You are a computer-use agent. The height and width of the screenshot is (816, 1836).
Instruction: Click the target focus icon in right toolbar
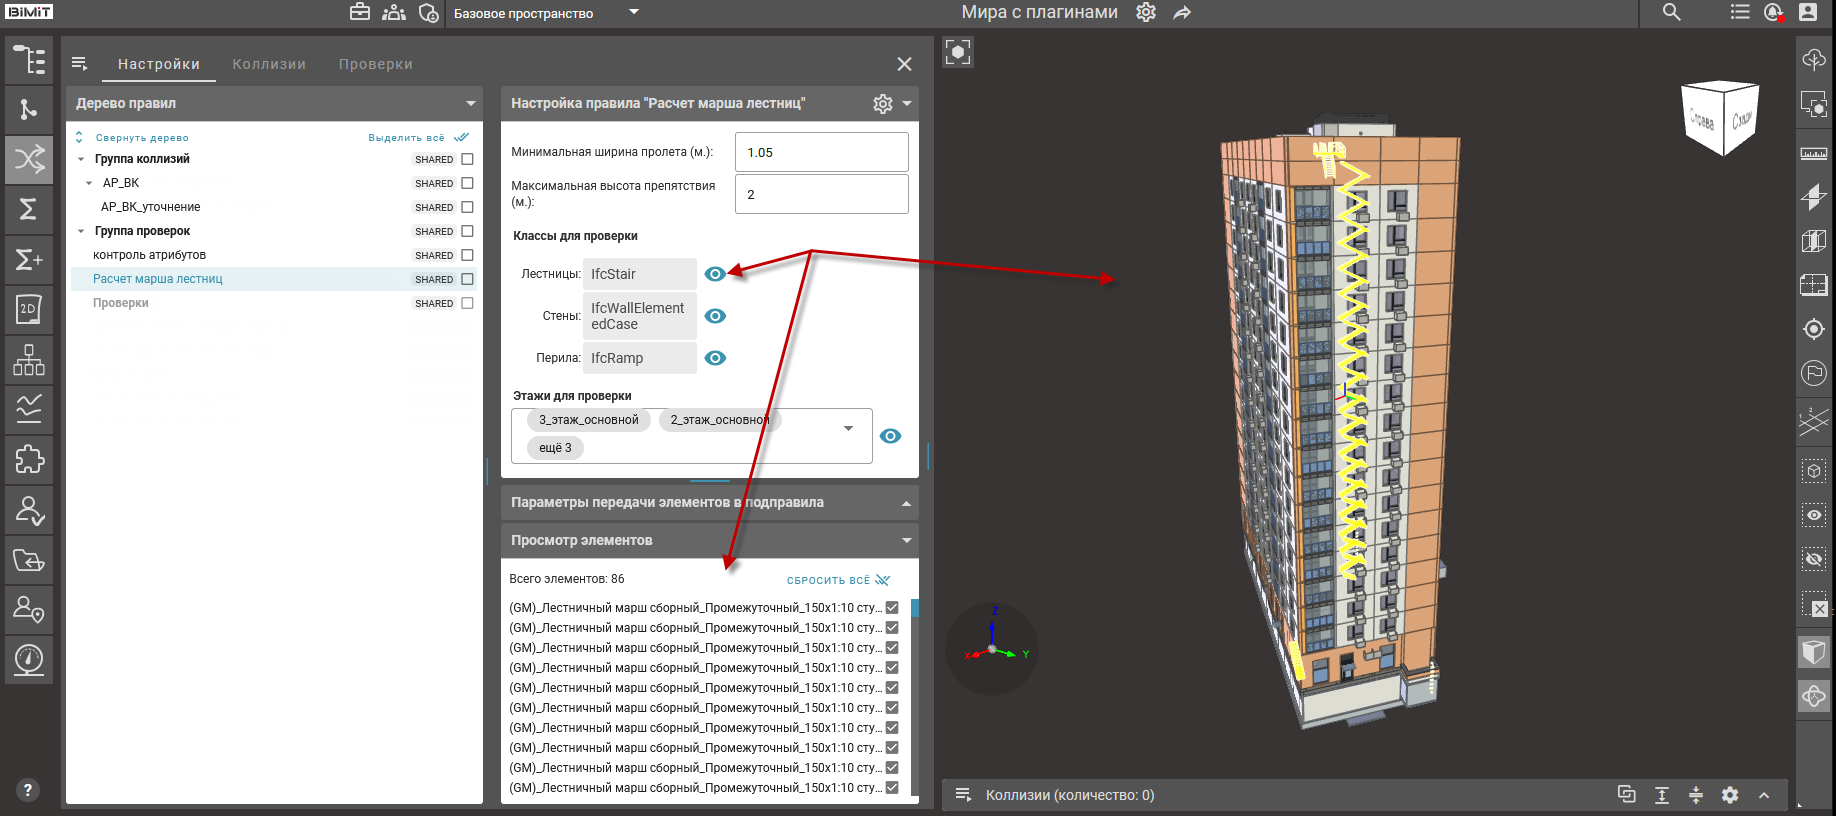pyautogui.click(x=1814, y=329)
